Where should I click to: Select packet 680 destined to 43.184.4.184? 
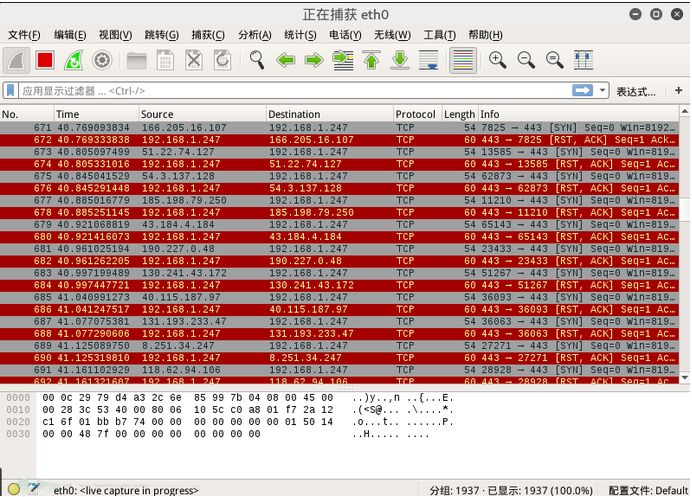(339, 237)
